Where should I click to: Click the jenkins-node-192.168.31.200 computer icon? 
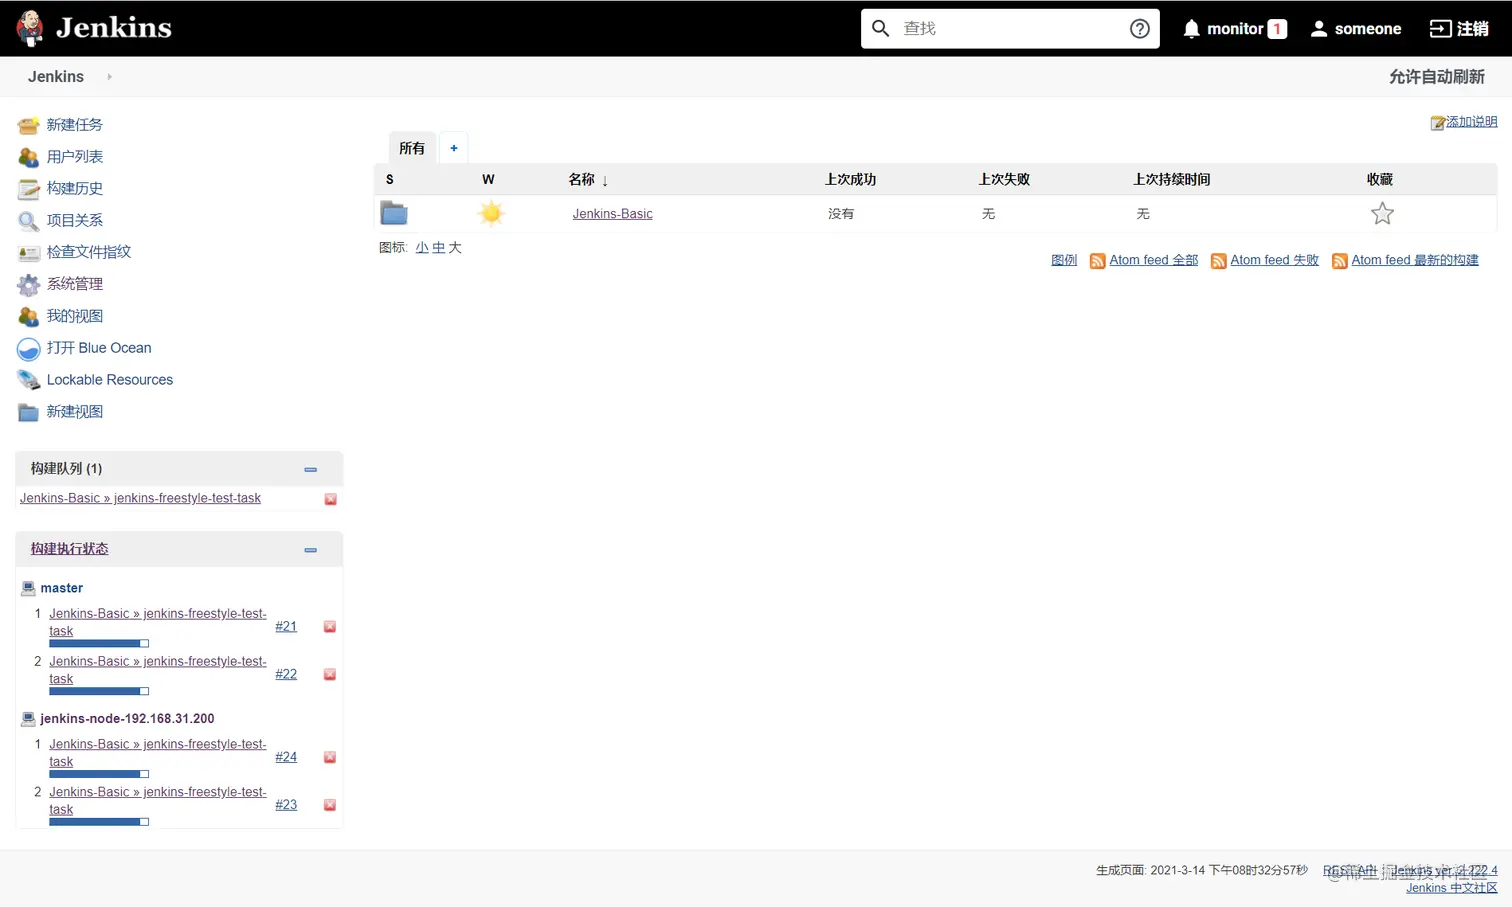point(28,718)
